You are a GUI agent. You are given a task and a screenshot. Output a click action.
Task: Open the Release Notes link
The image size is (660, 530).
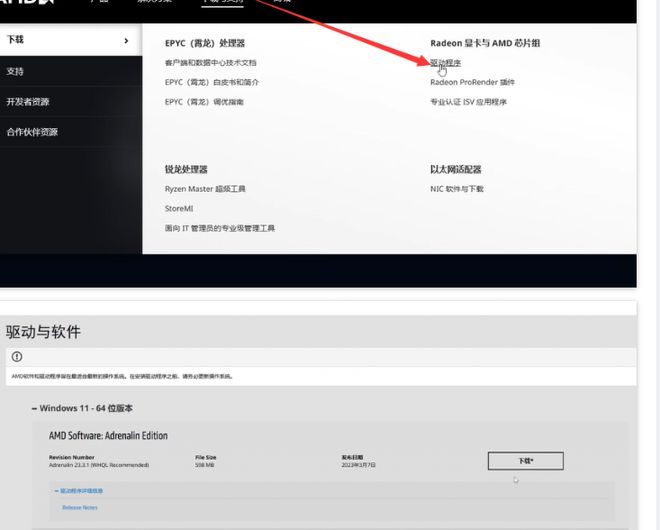tap(80, 508)
